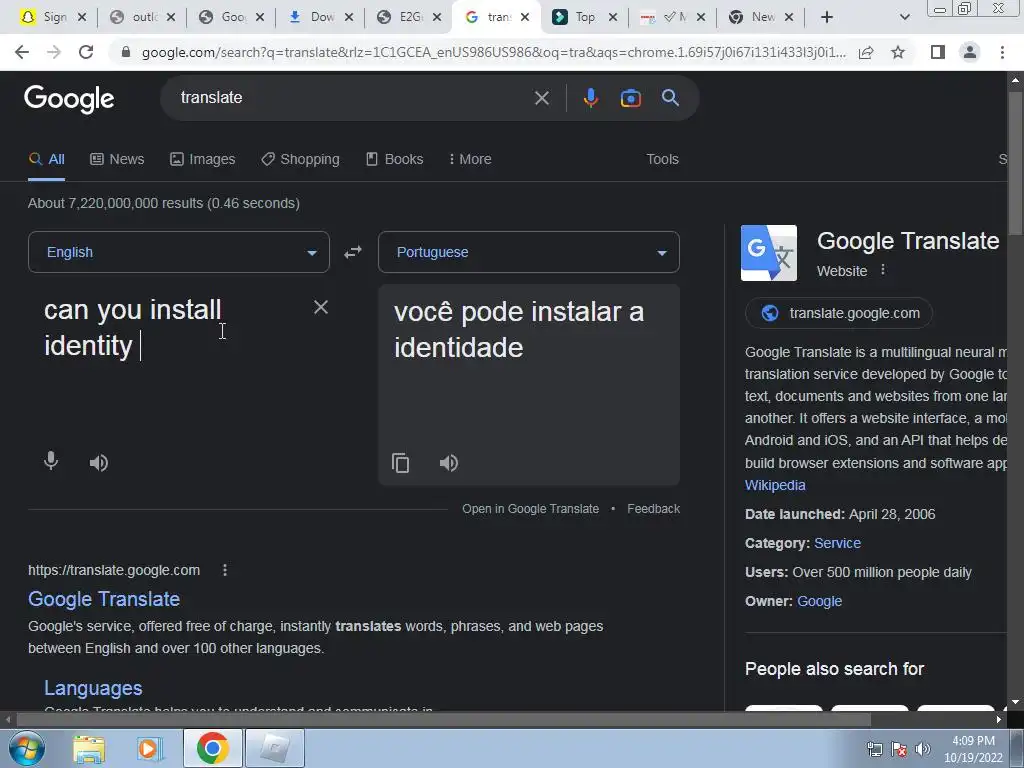Switch to the Top browser tab

point(584,17)
